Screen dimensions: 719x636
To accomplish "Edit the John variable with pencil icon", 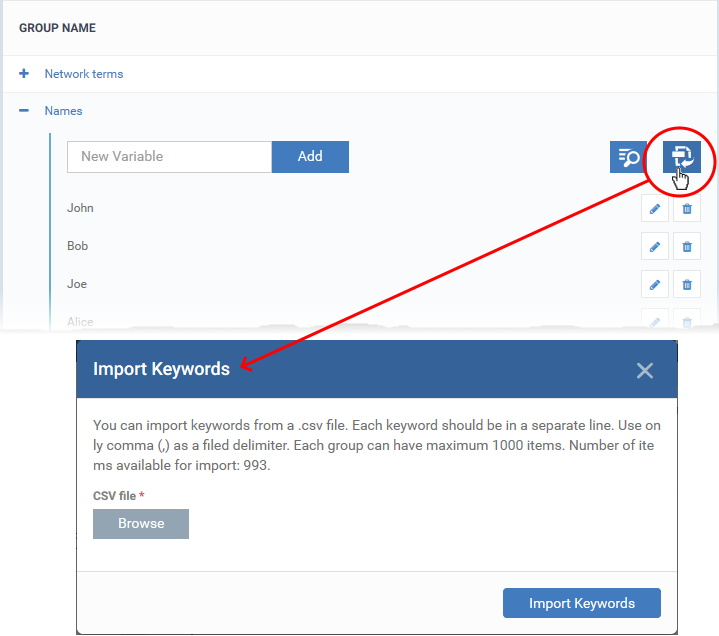I will point(655,209).
